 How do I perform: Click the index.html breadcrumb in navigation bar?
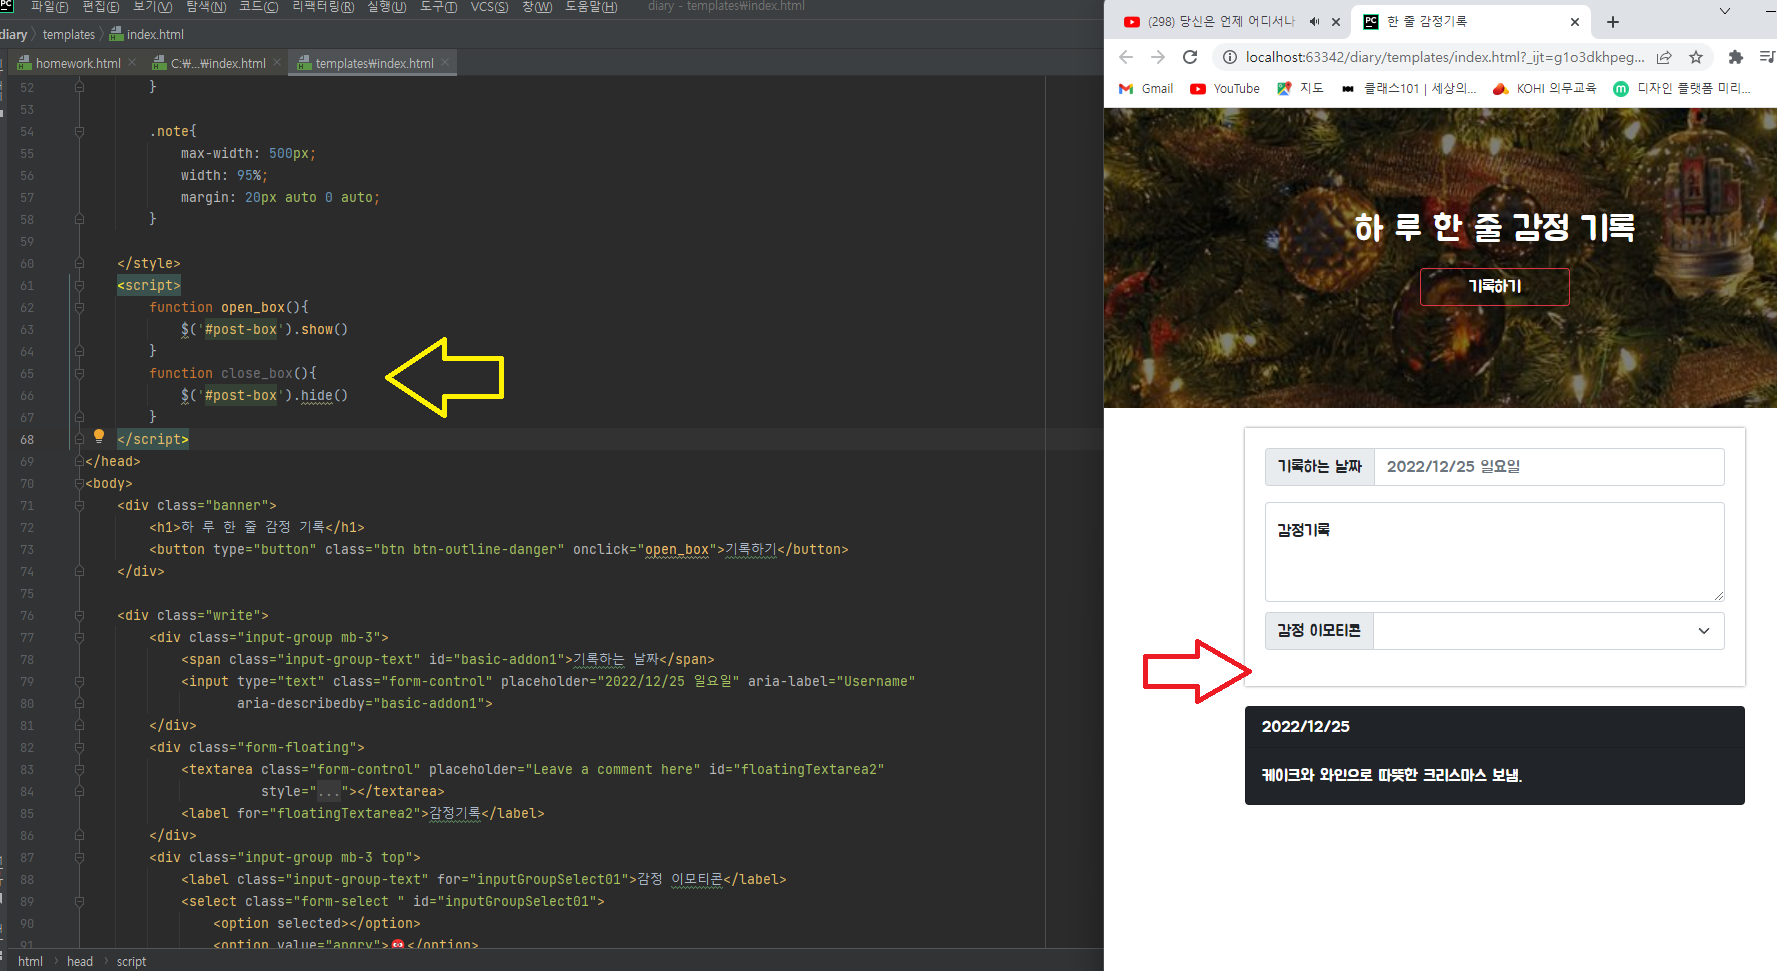pos(147,34)
